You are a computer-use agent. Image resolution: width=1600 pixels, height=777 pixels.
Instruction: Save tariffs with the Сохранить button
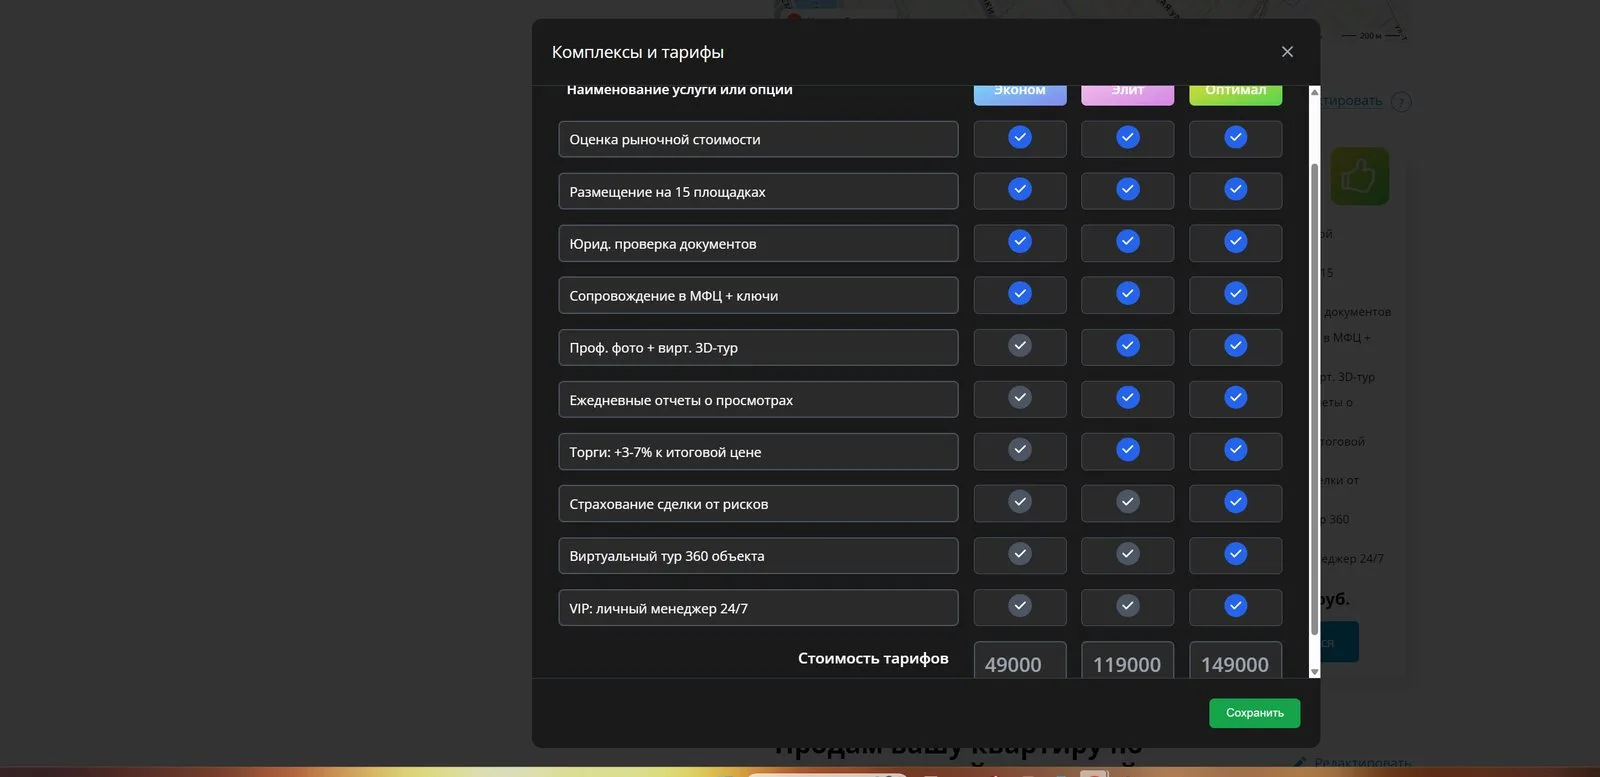[1254, 713]
